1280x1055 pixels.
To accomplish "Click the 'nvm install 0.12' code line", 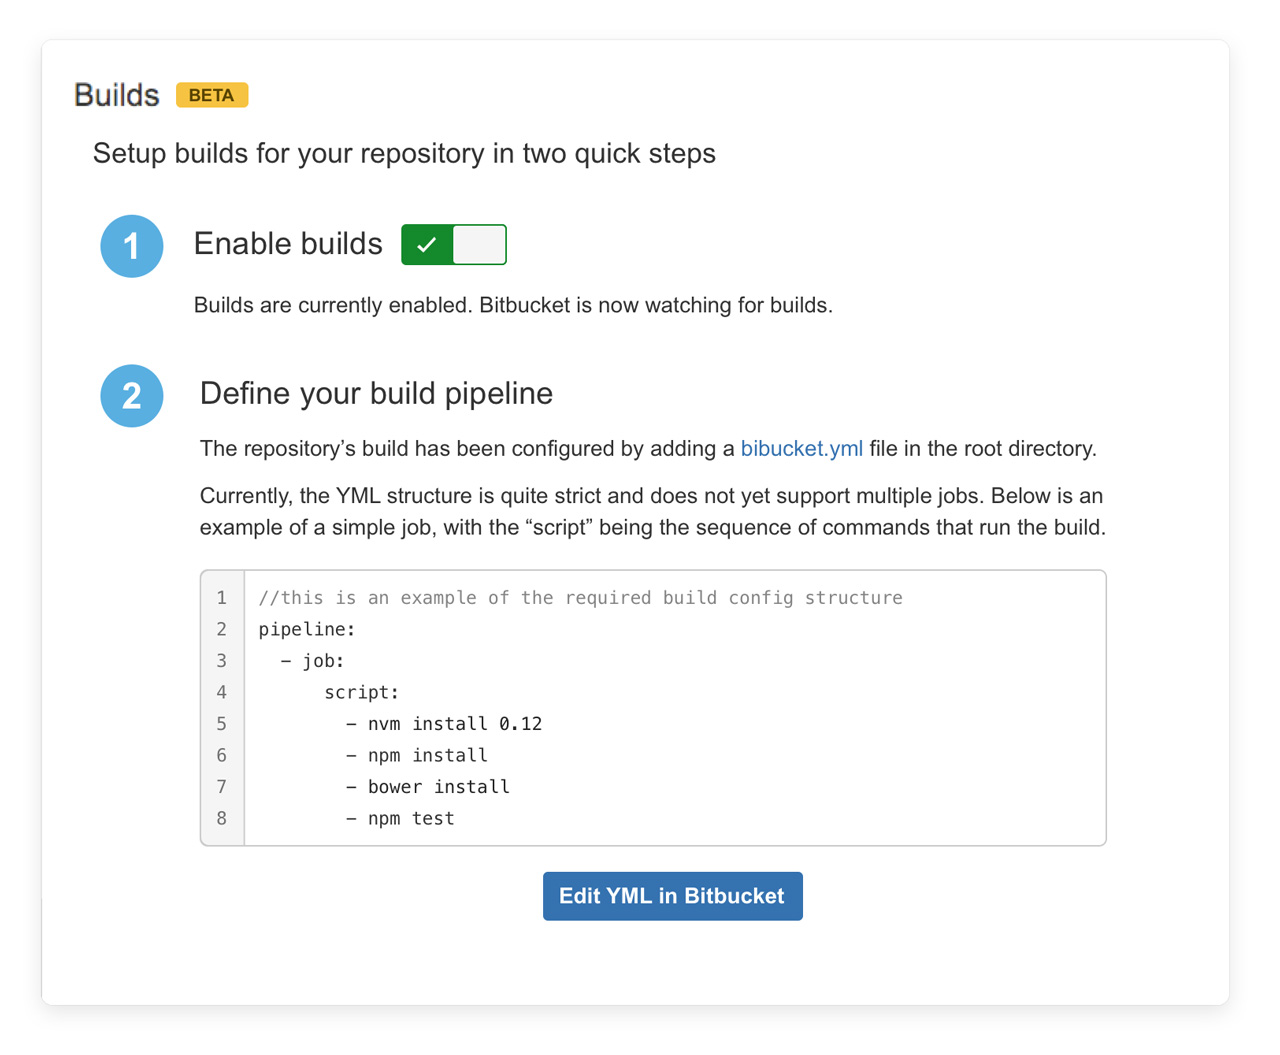I will coord(444,724).
